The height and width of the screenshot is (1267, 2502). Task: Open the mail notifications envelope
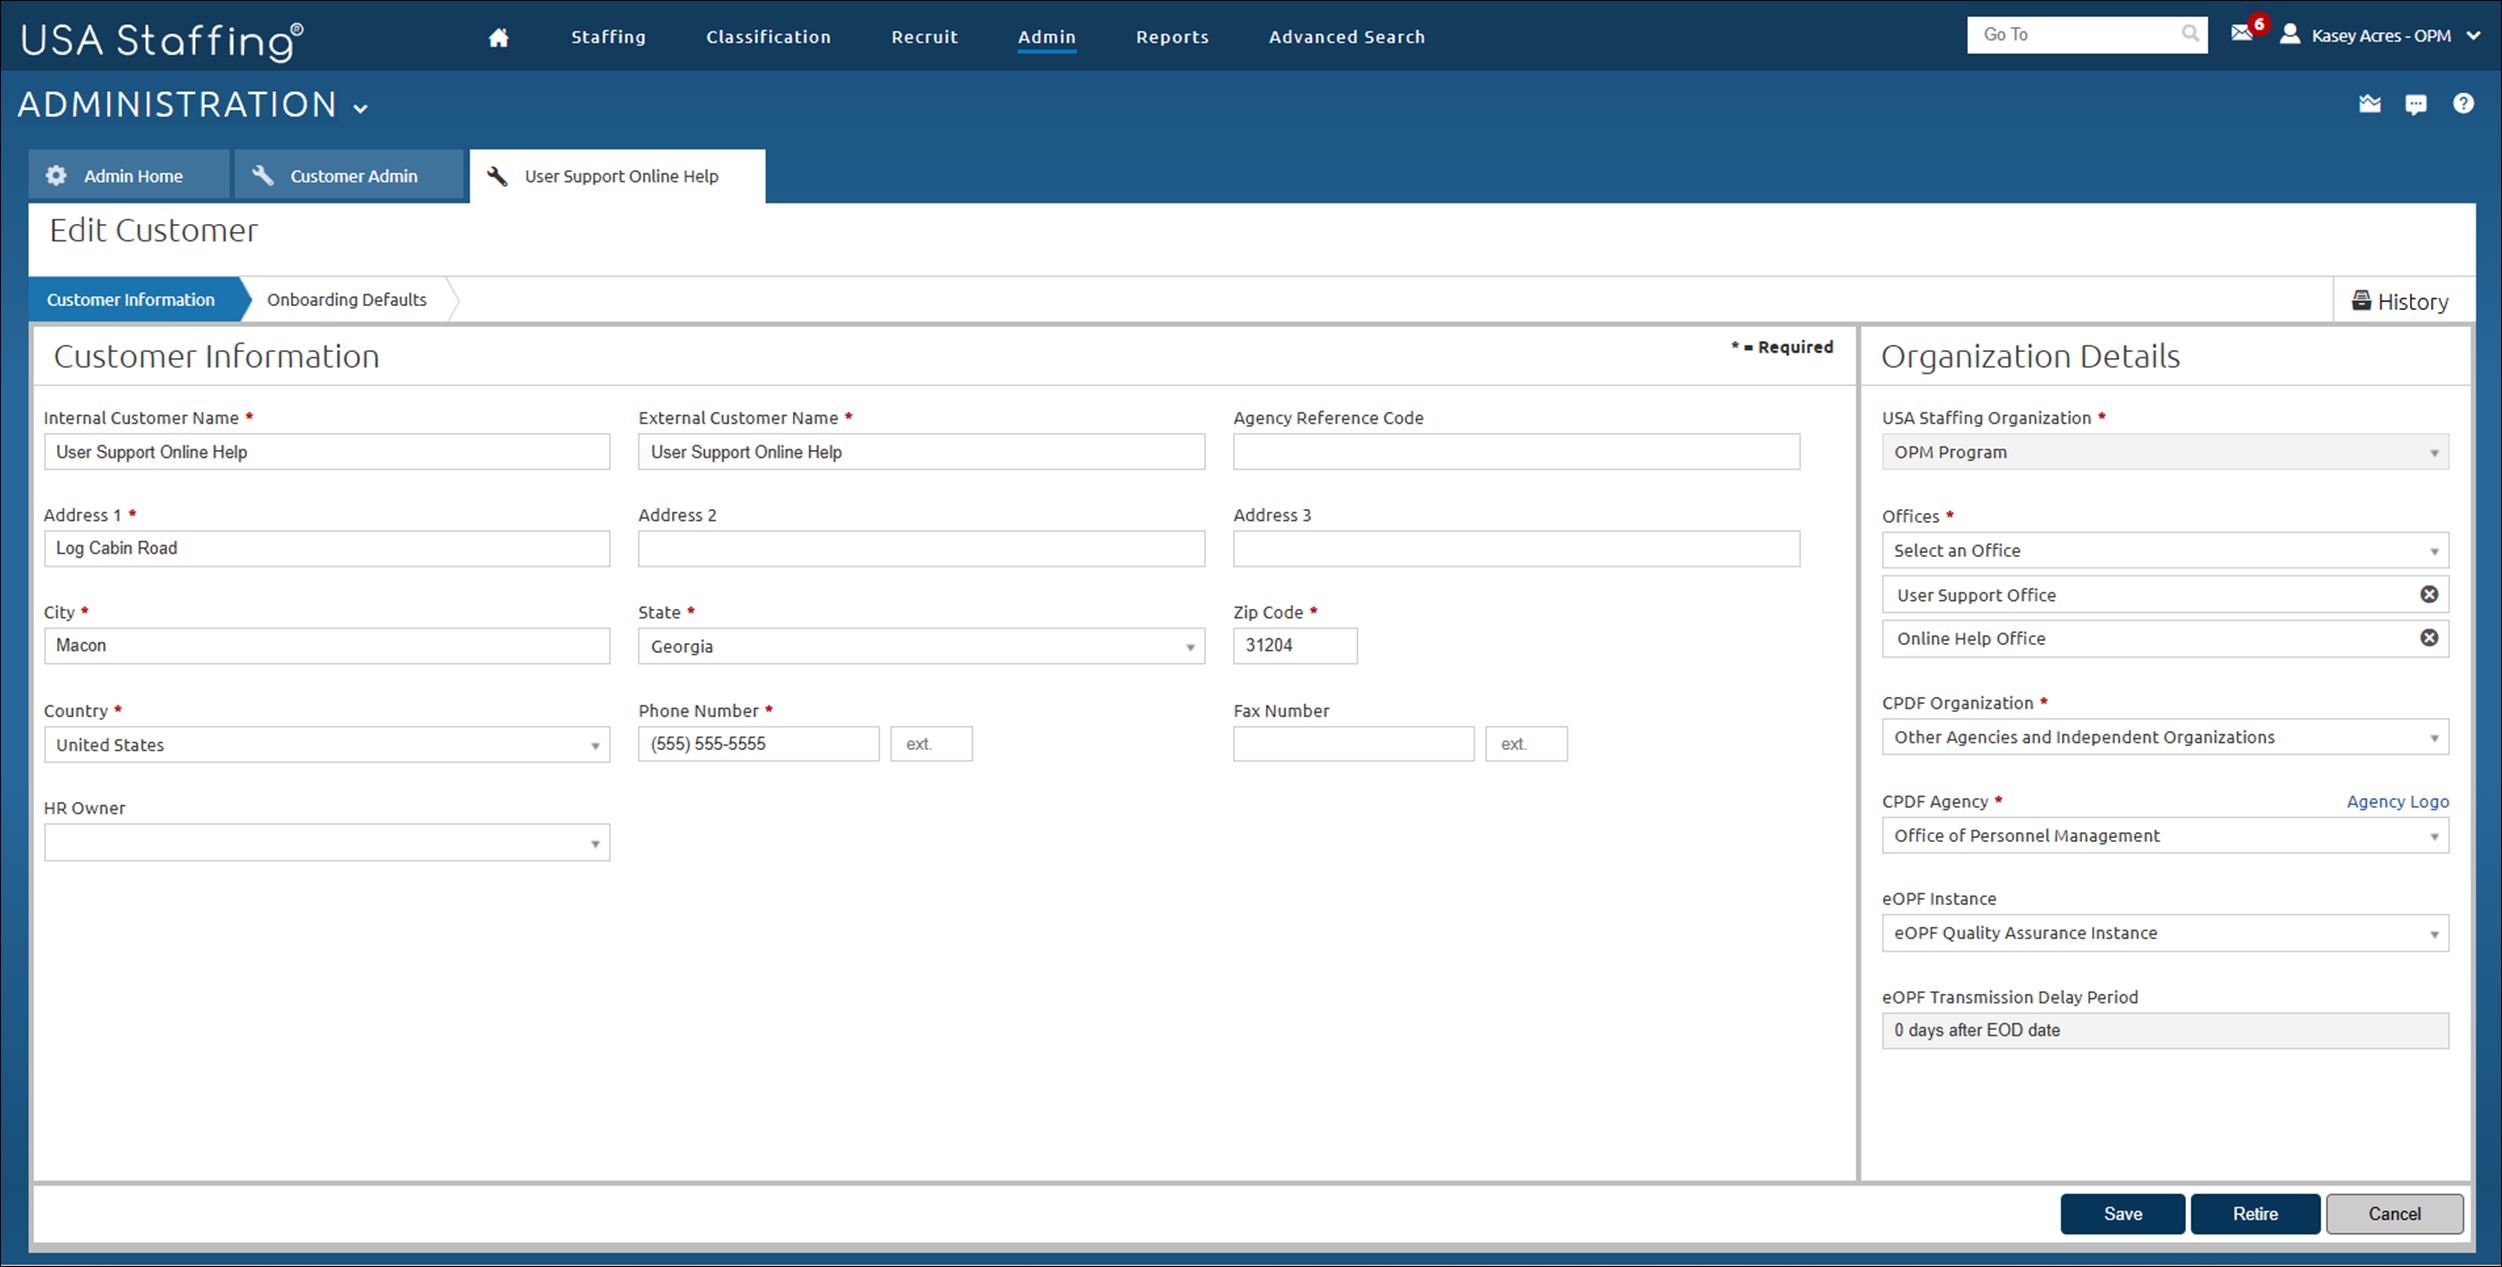coord(2242,33)
